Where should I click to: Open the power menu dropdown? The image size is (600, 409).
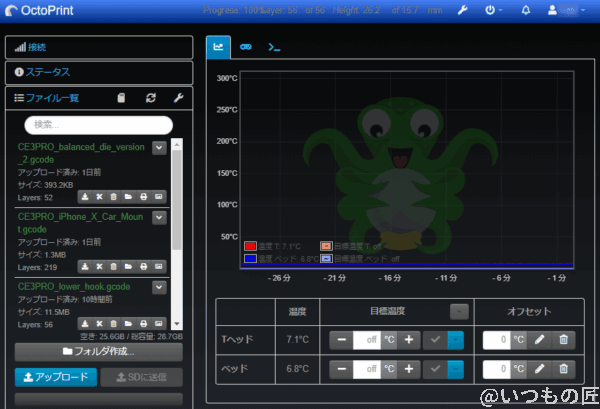(493, 11)
